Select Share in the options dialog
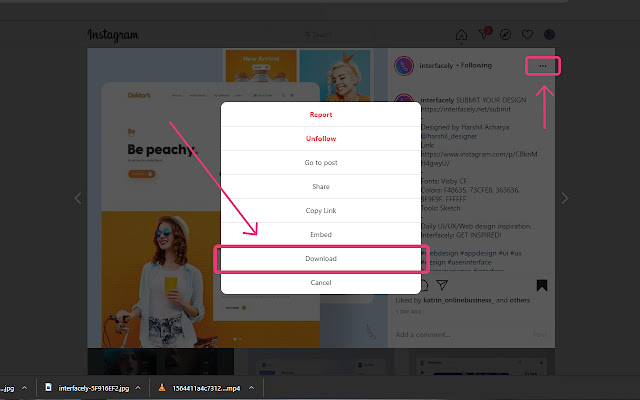Viewport: 640px width, 400px height. (321, 187)
